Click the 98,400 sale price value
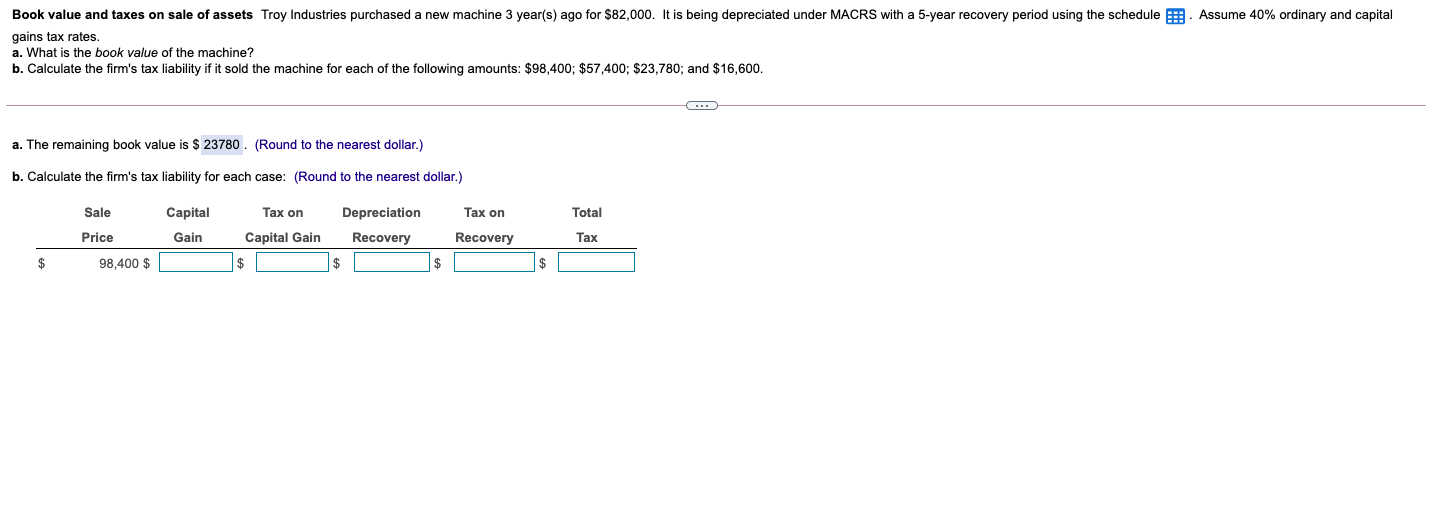 click(x=120, y=264)
